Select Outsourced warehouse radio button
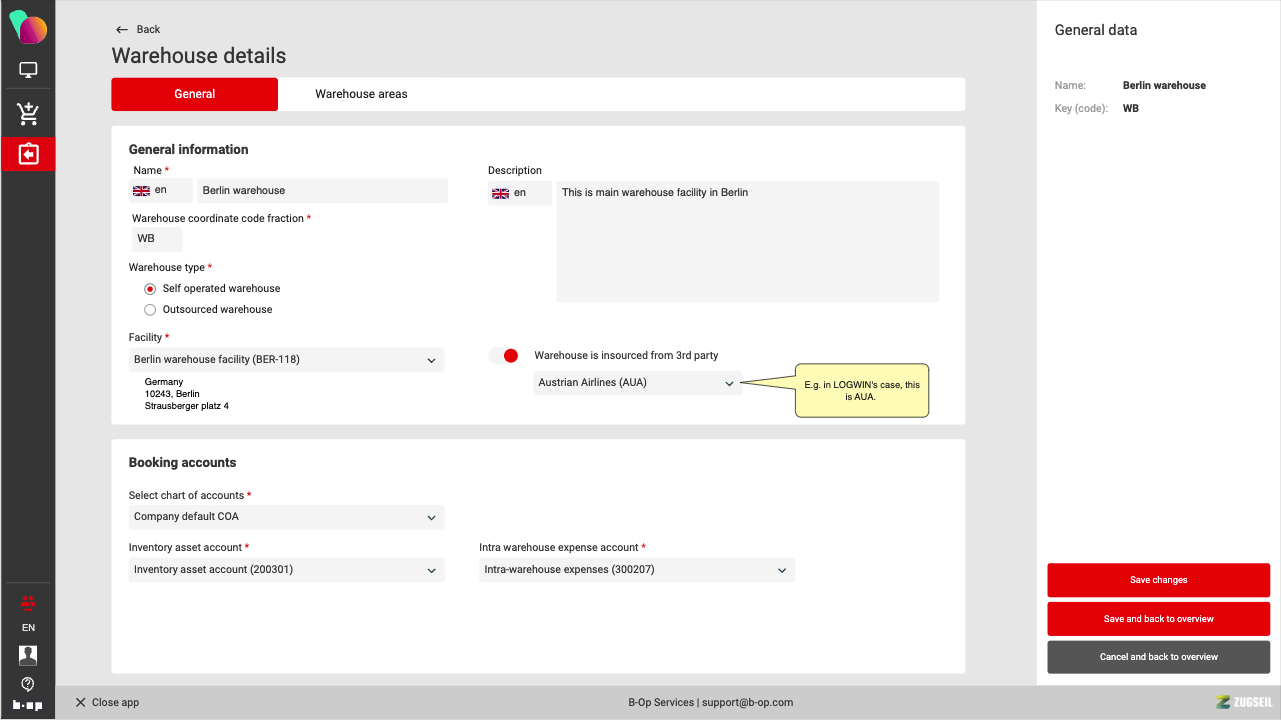1281x720 pixels. [x=150, y=310]
